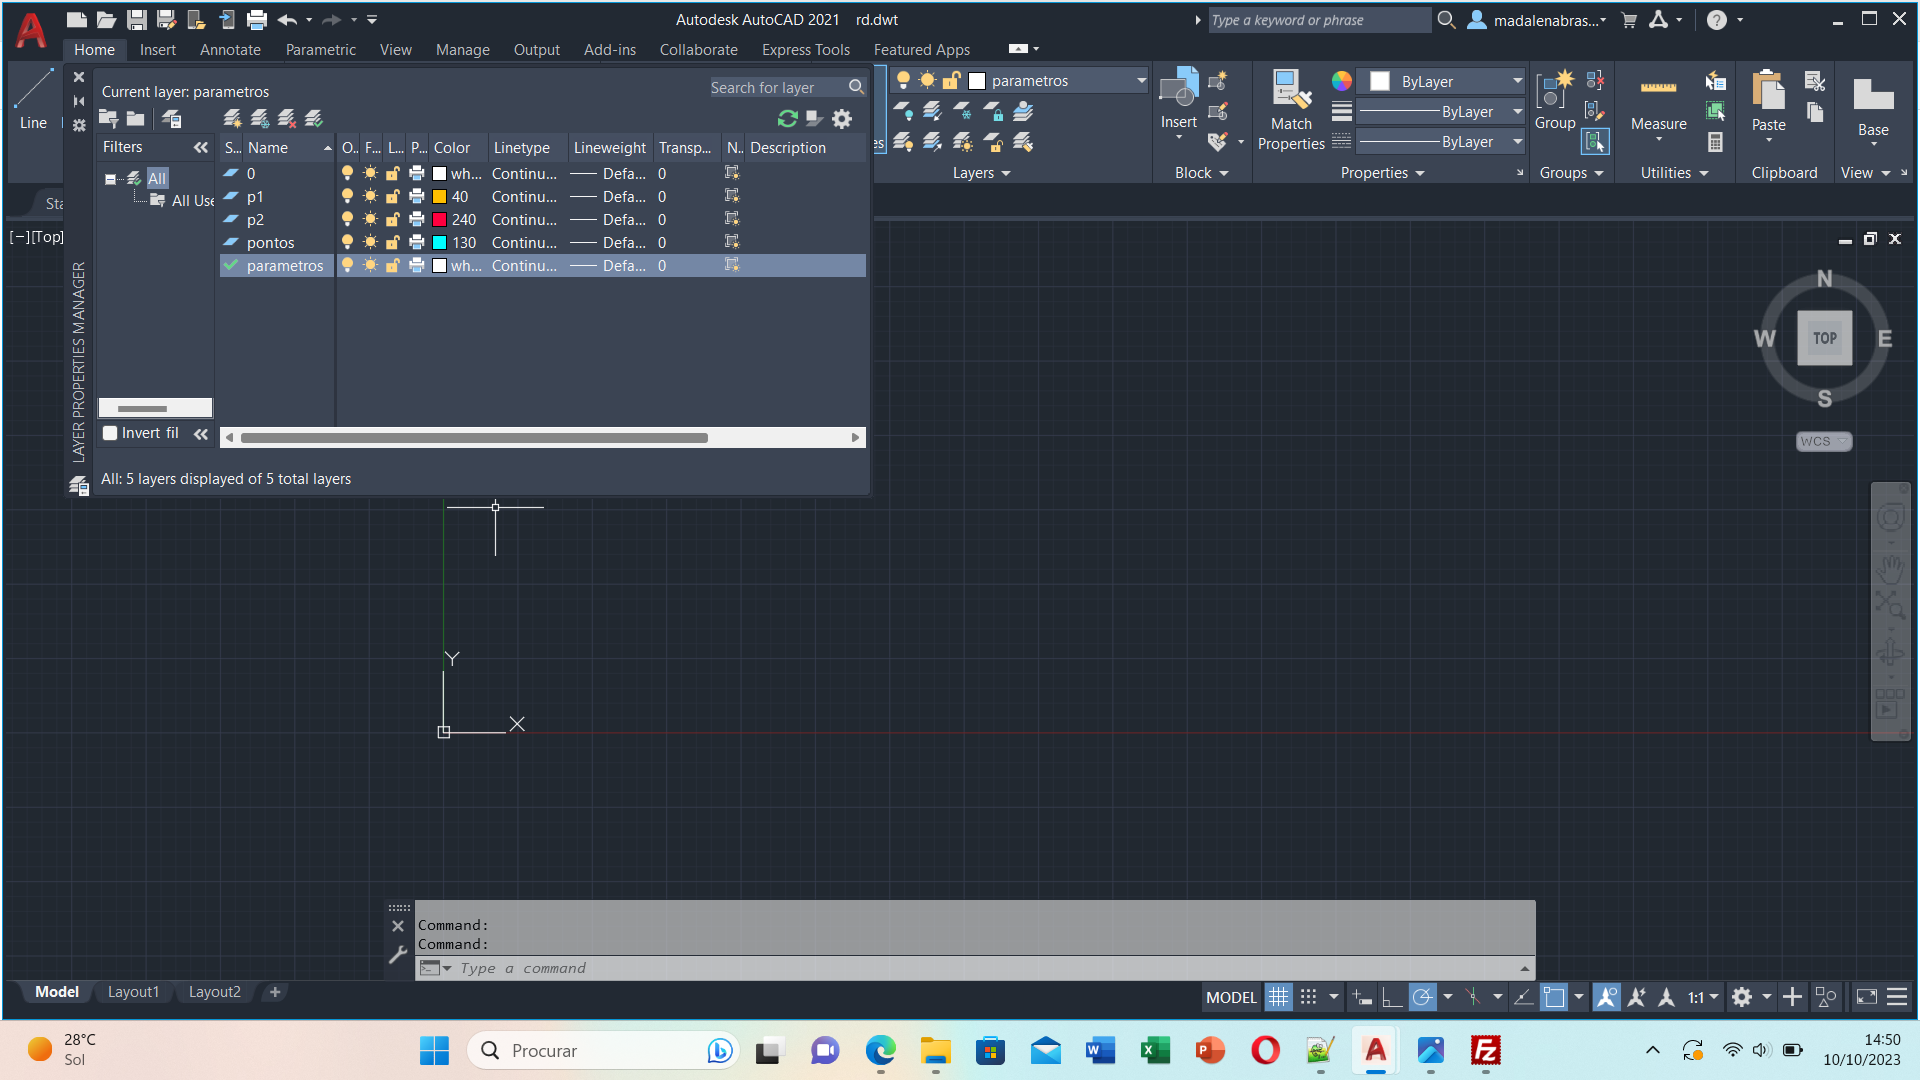The height and width of the screenshot is (1080, 1920).
Task: Collapse the All filter tree node
Action: coord(110,179)
